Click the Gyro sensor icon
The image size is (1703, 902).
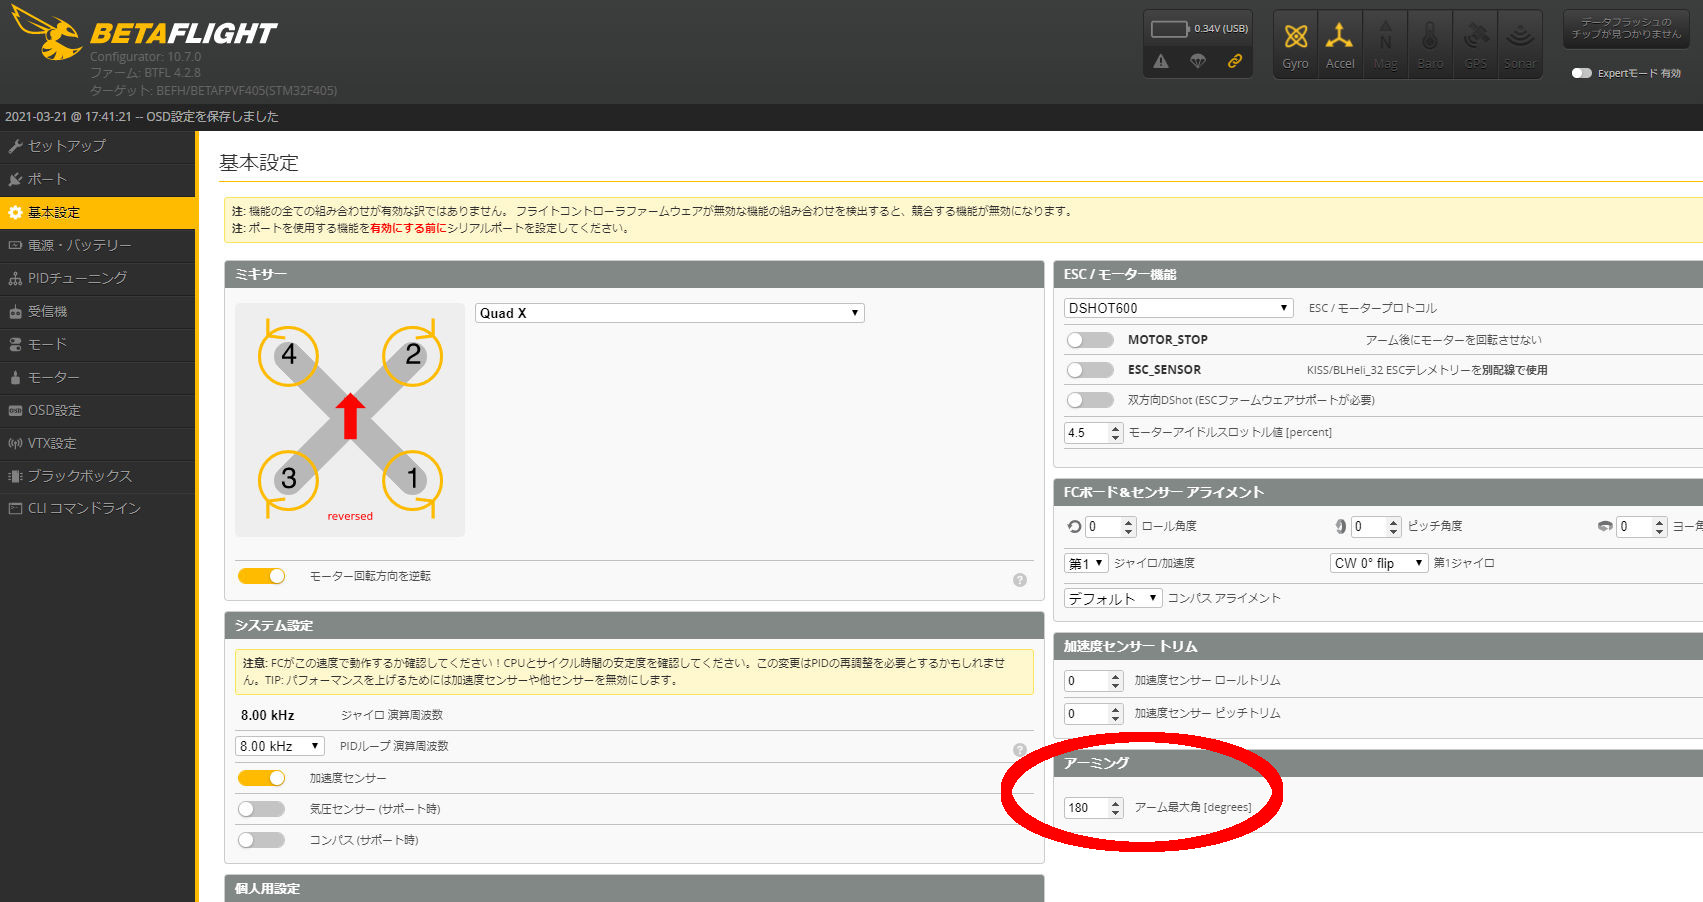1295,45
